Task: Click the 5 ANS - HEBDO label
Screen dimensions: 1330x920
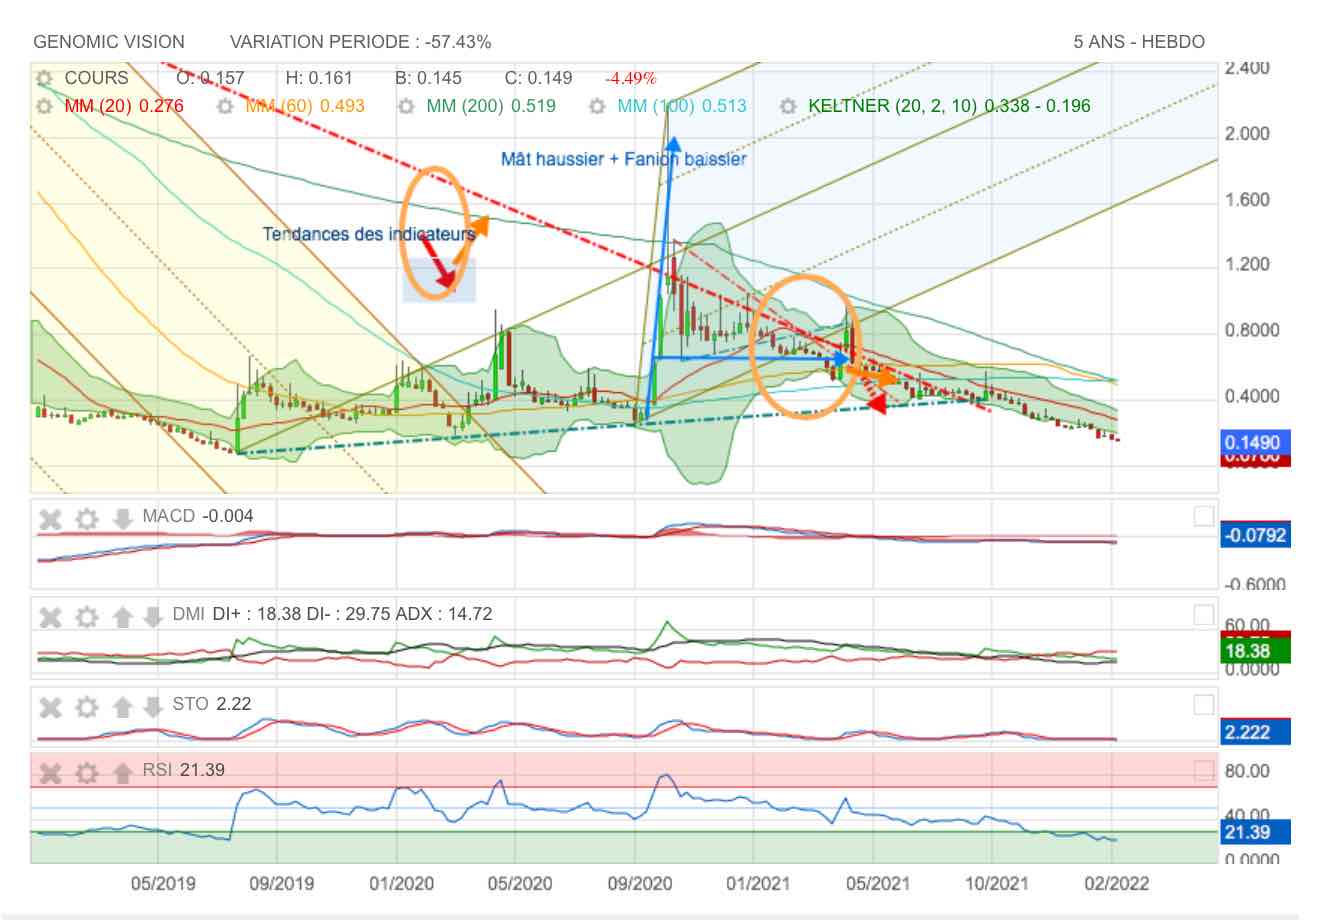Action: (1139, 42)
